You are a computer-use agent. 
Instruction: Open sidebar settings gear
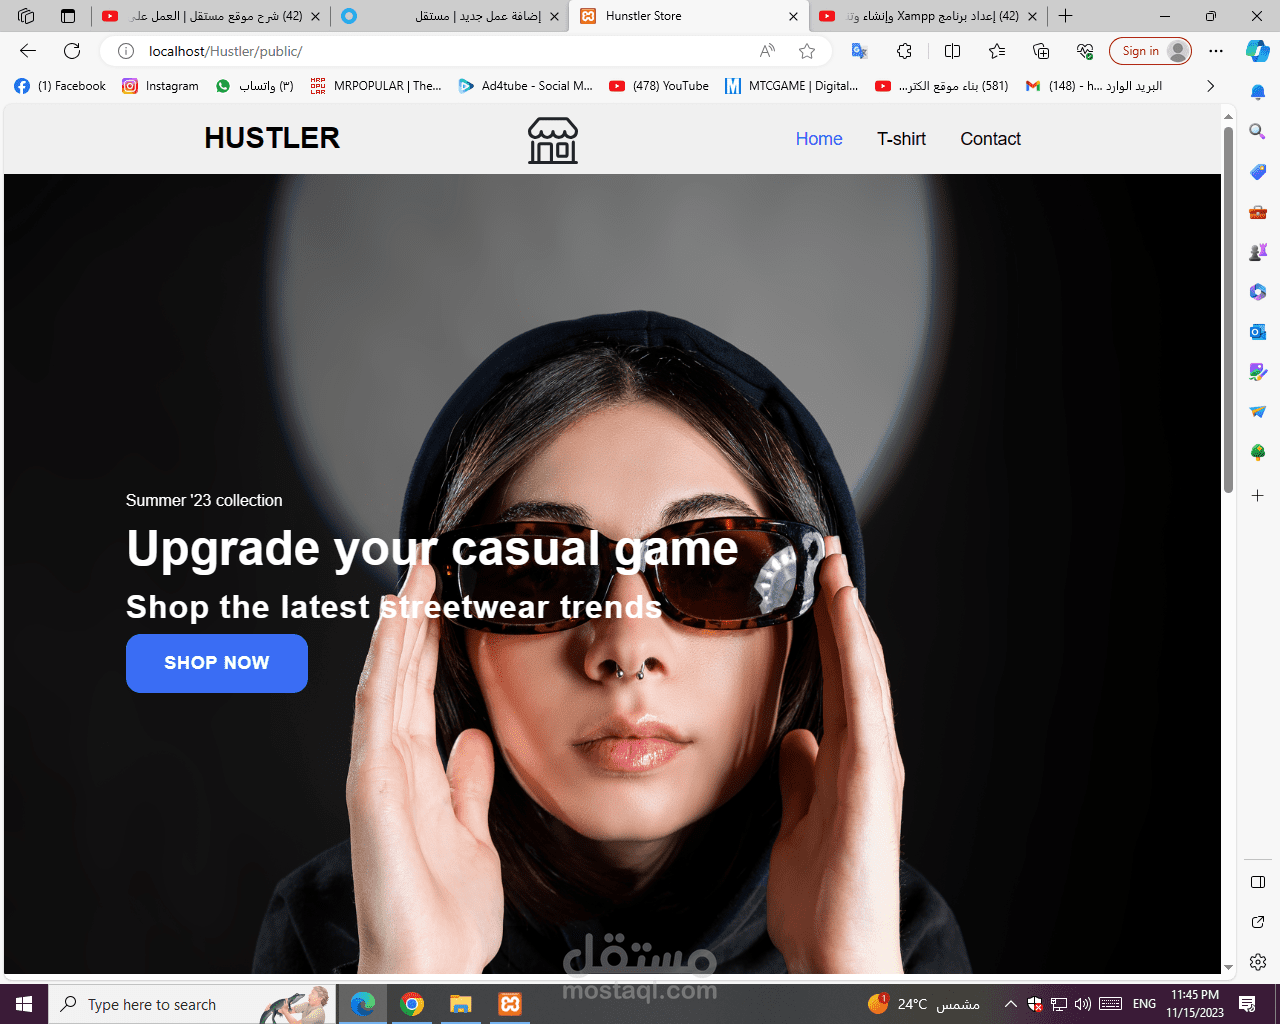[1258, 962]
